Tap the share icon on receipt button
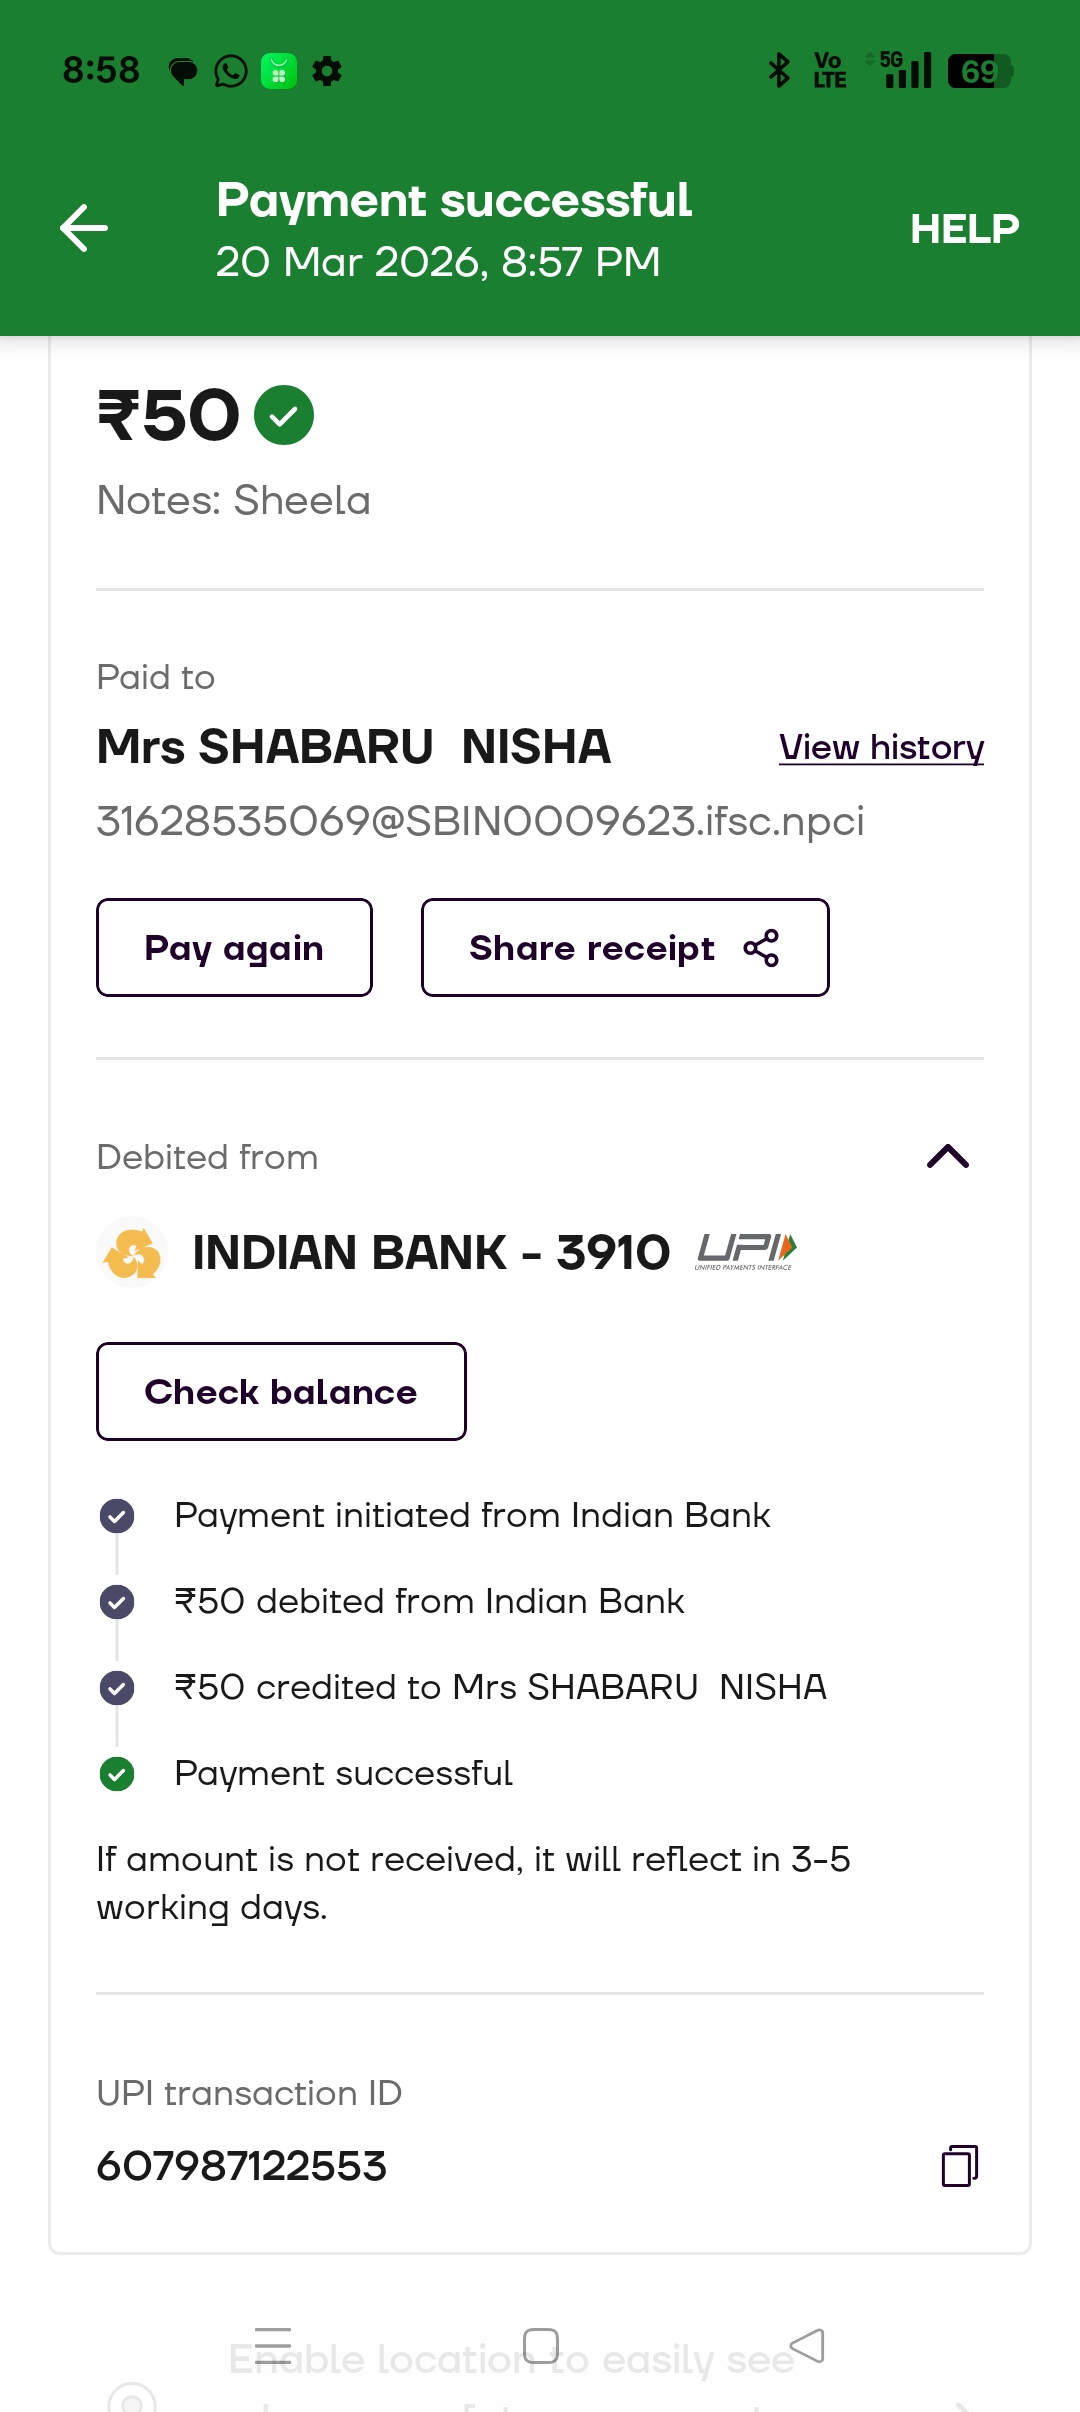Image resolution: width=1080 pixels, height=2412 pixels. pos(761,948)
